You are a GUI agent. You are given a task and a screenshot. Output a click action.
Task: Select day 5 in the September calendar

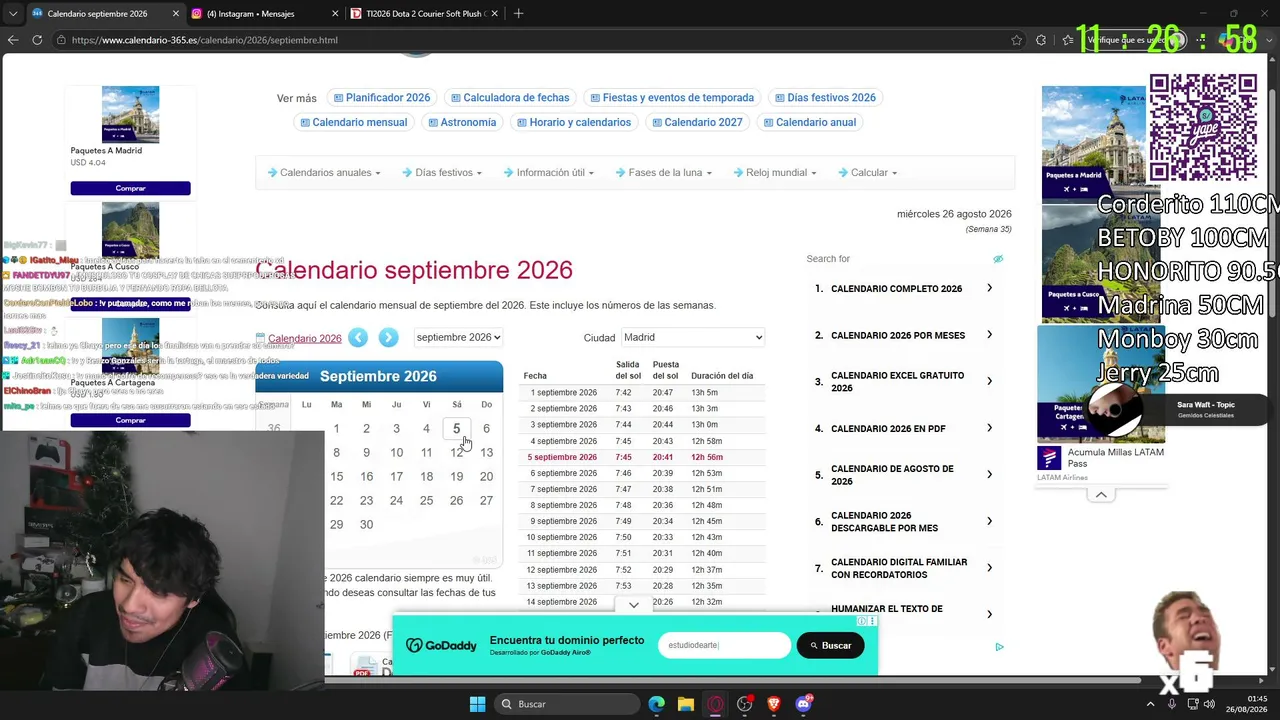(456, 429)
